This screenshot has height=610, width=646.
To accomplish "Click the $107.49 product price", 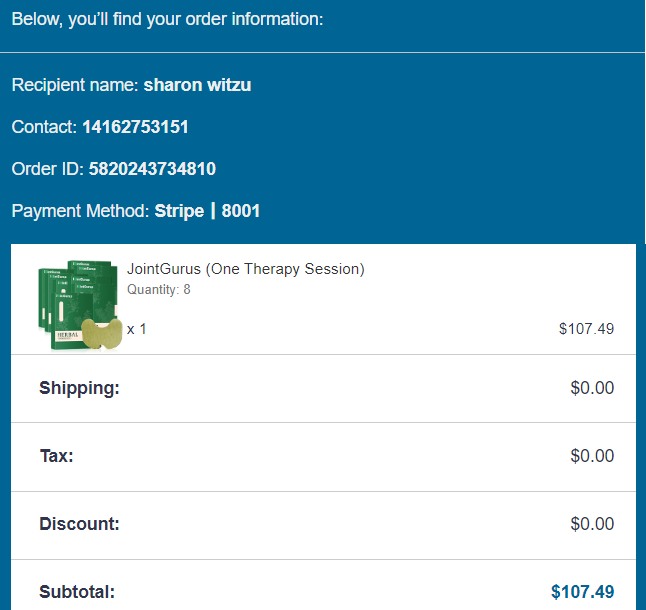I will coord(586,328).
